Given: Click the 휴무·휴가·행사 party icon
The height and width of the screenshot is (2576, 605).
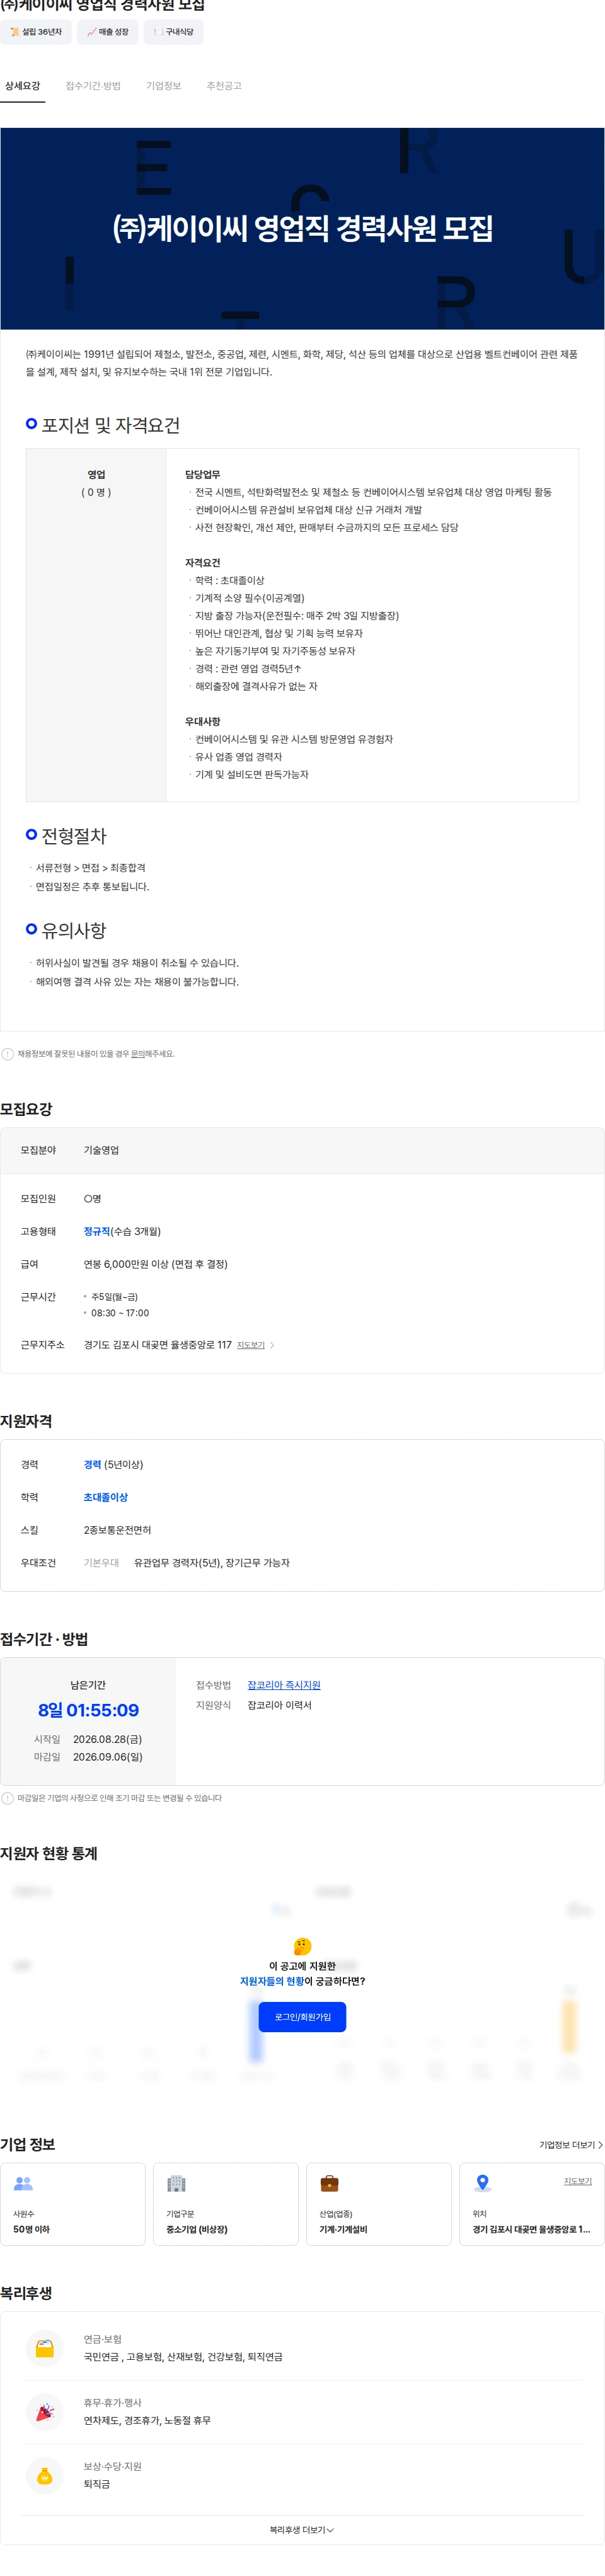Looking at the screenshot, I should click(x=44, y=2412).
